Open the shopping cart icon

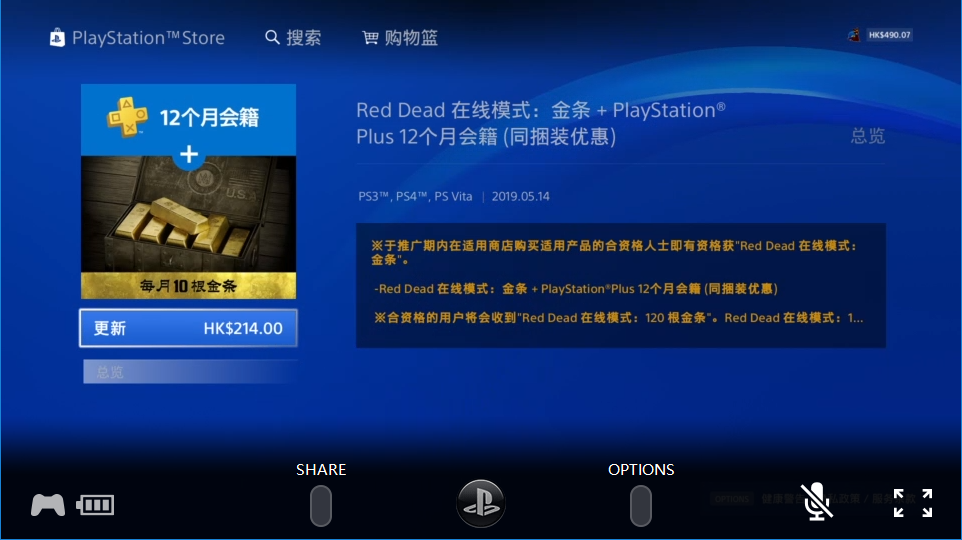pos(370,38)
